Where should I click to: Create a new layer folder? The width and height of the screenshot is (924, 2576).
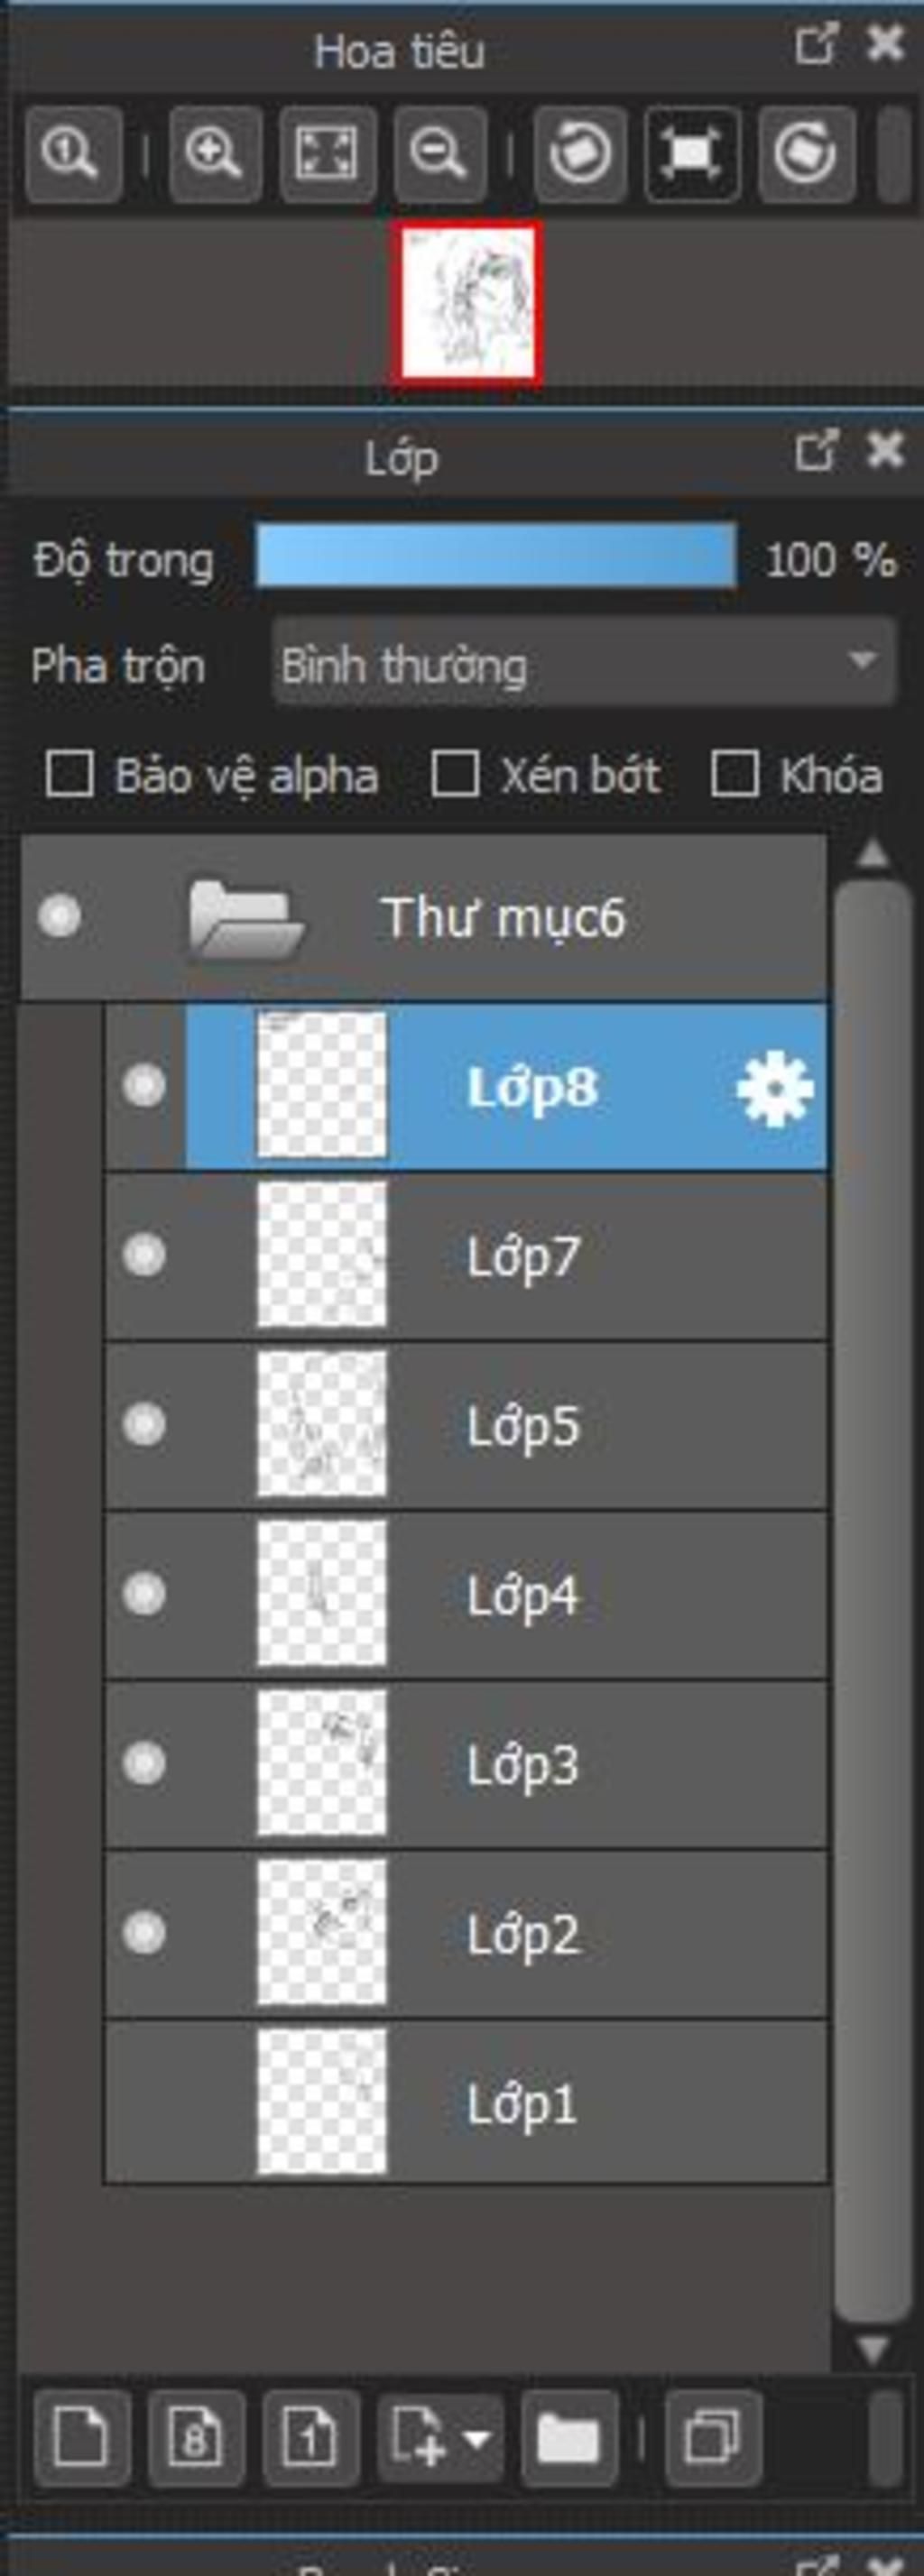coord(568,2439)
